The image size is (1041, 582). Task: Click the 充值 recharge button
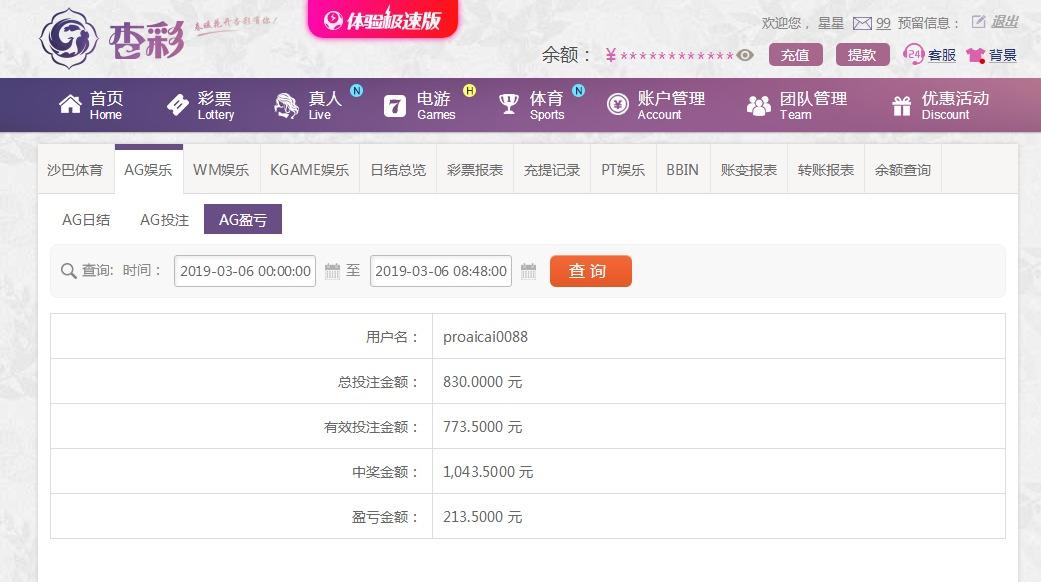(x=795, y=55)
